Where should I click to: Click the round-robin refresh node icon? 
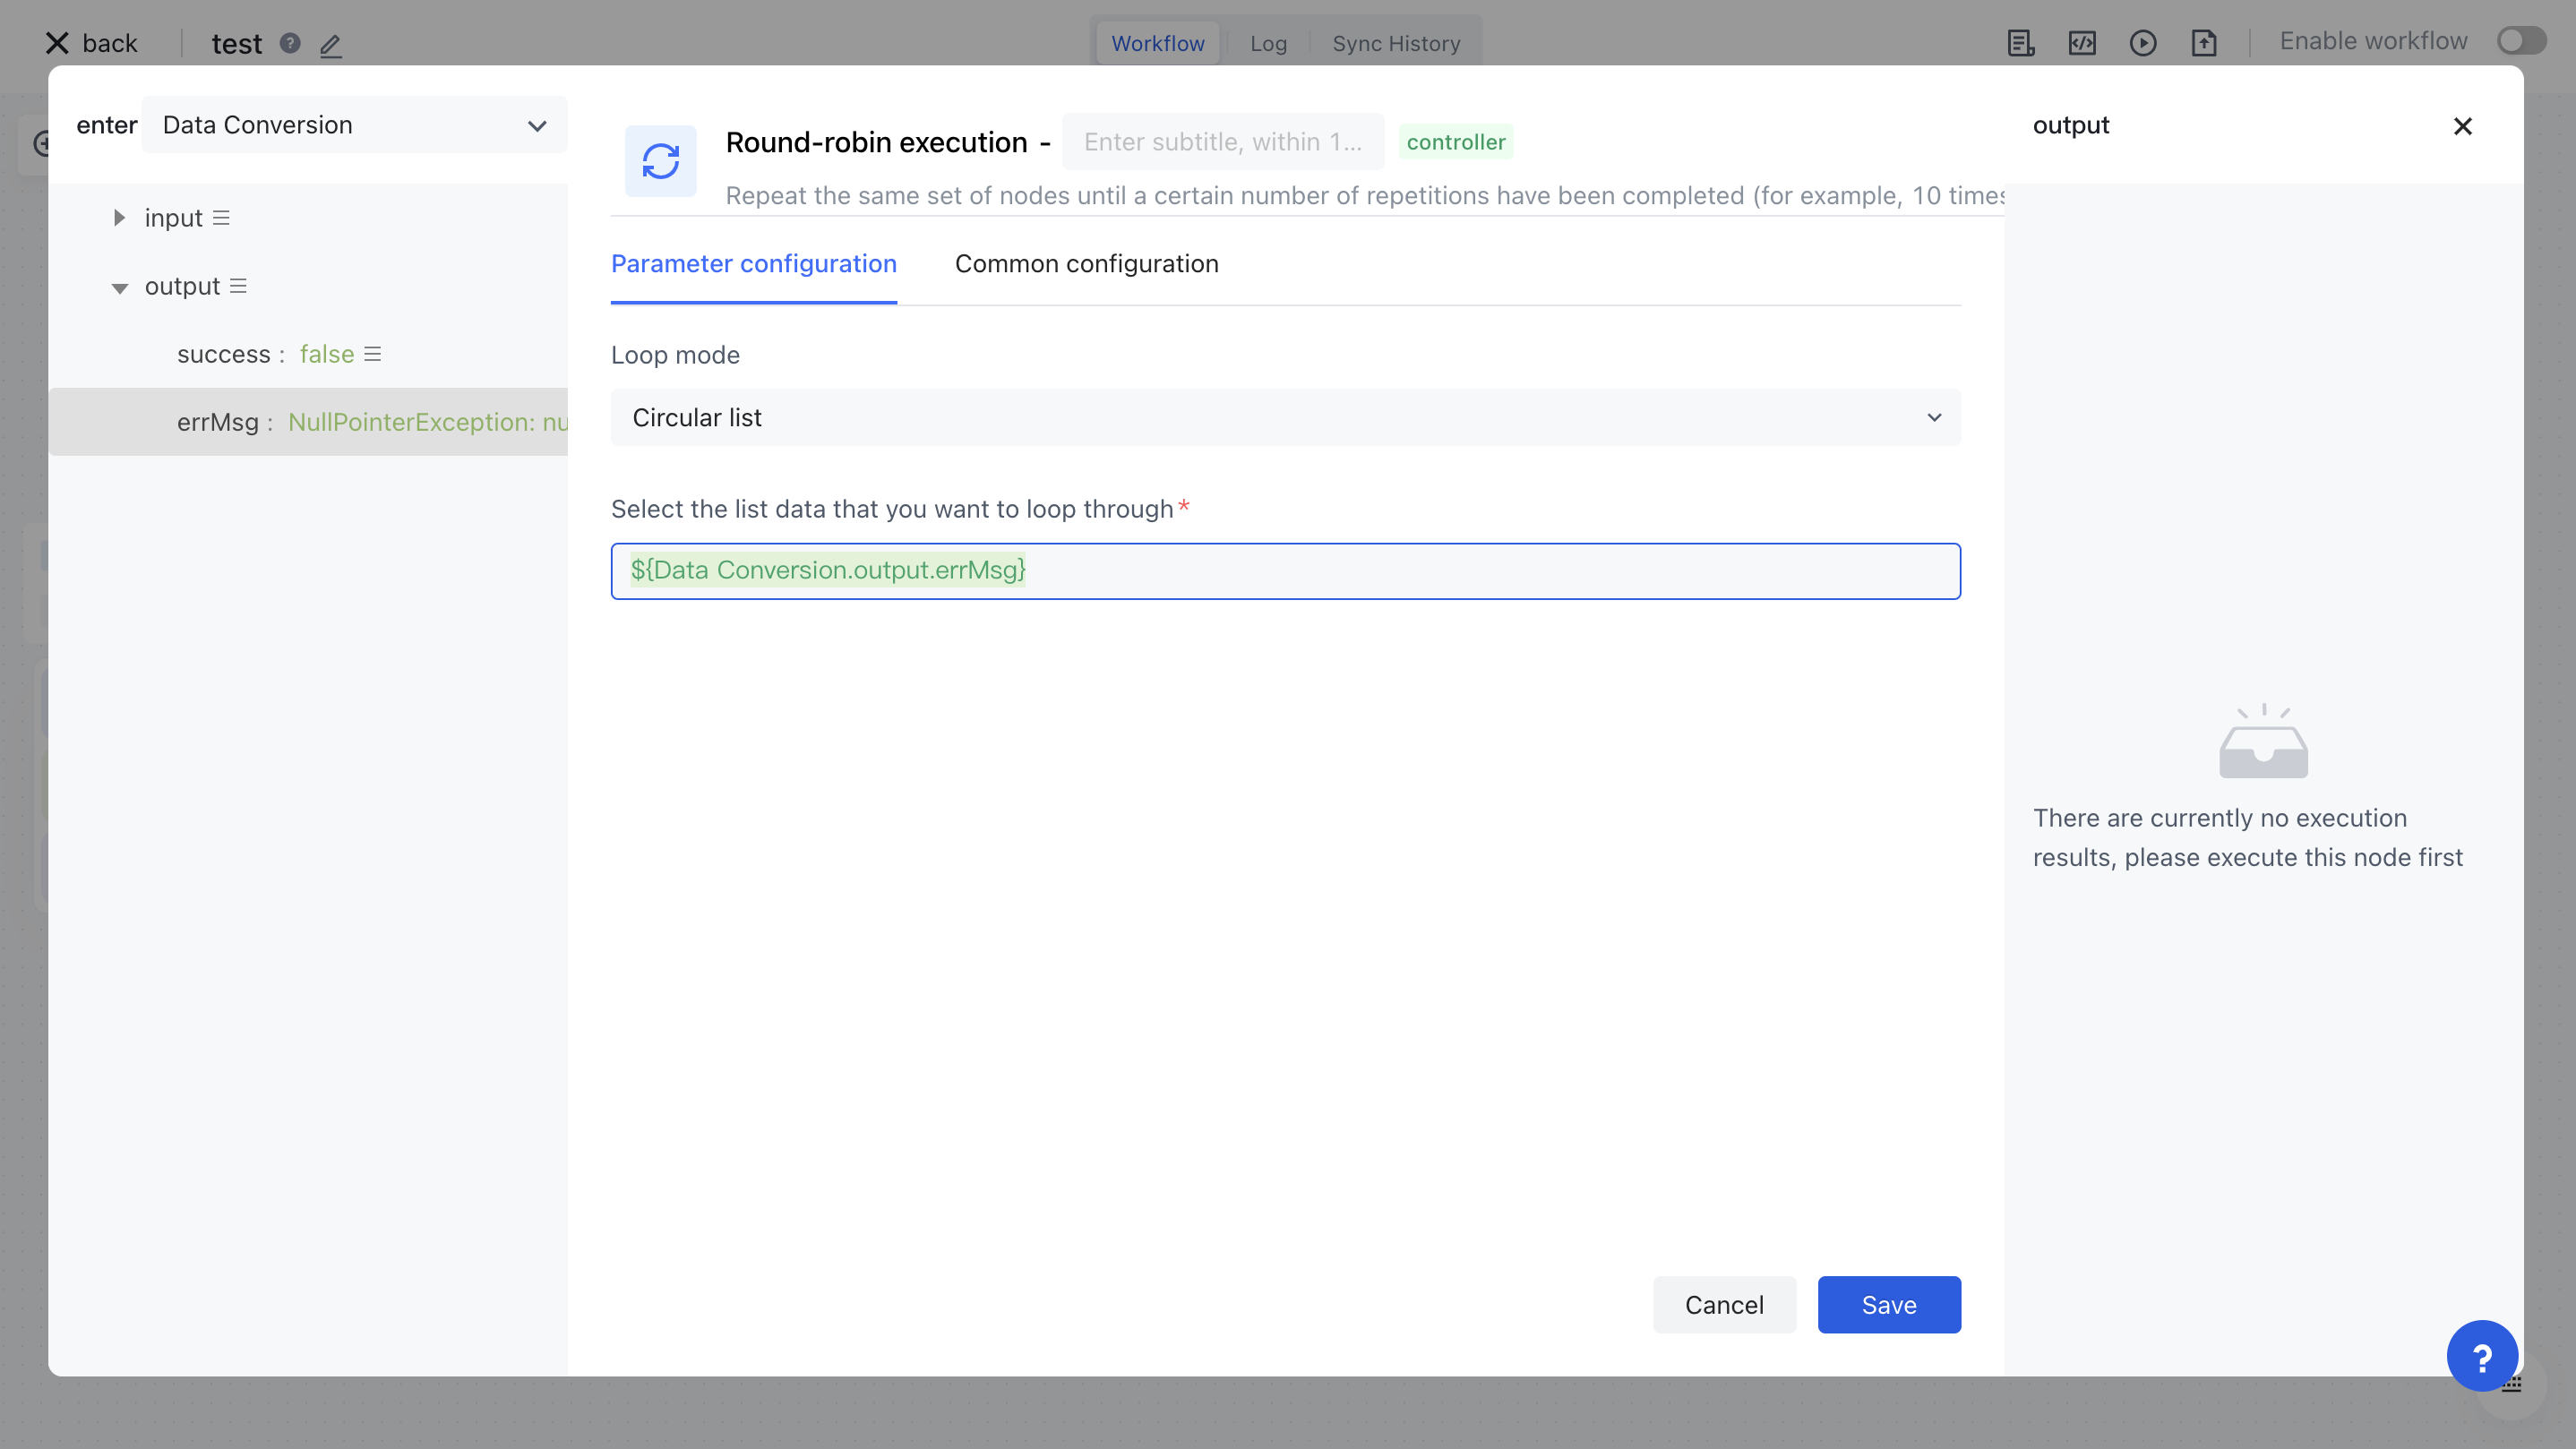[660, 161]
